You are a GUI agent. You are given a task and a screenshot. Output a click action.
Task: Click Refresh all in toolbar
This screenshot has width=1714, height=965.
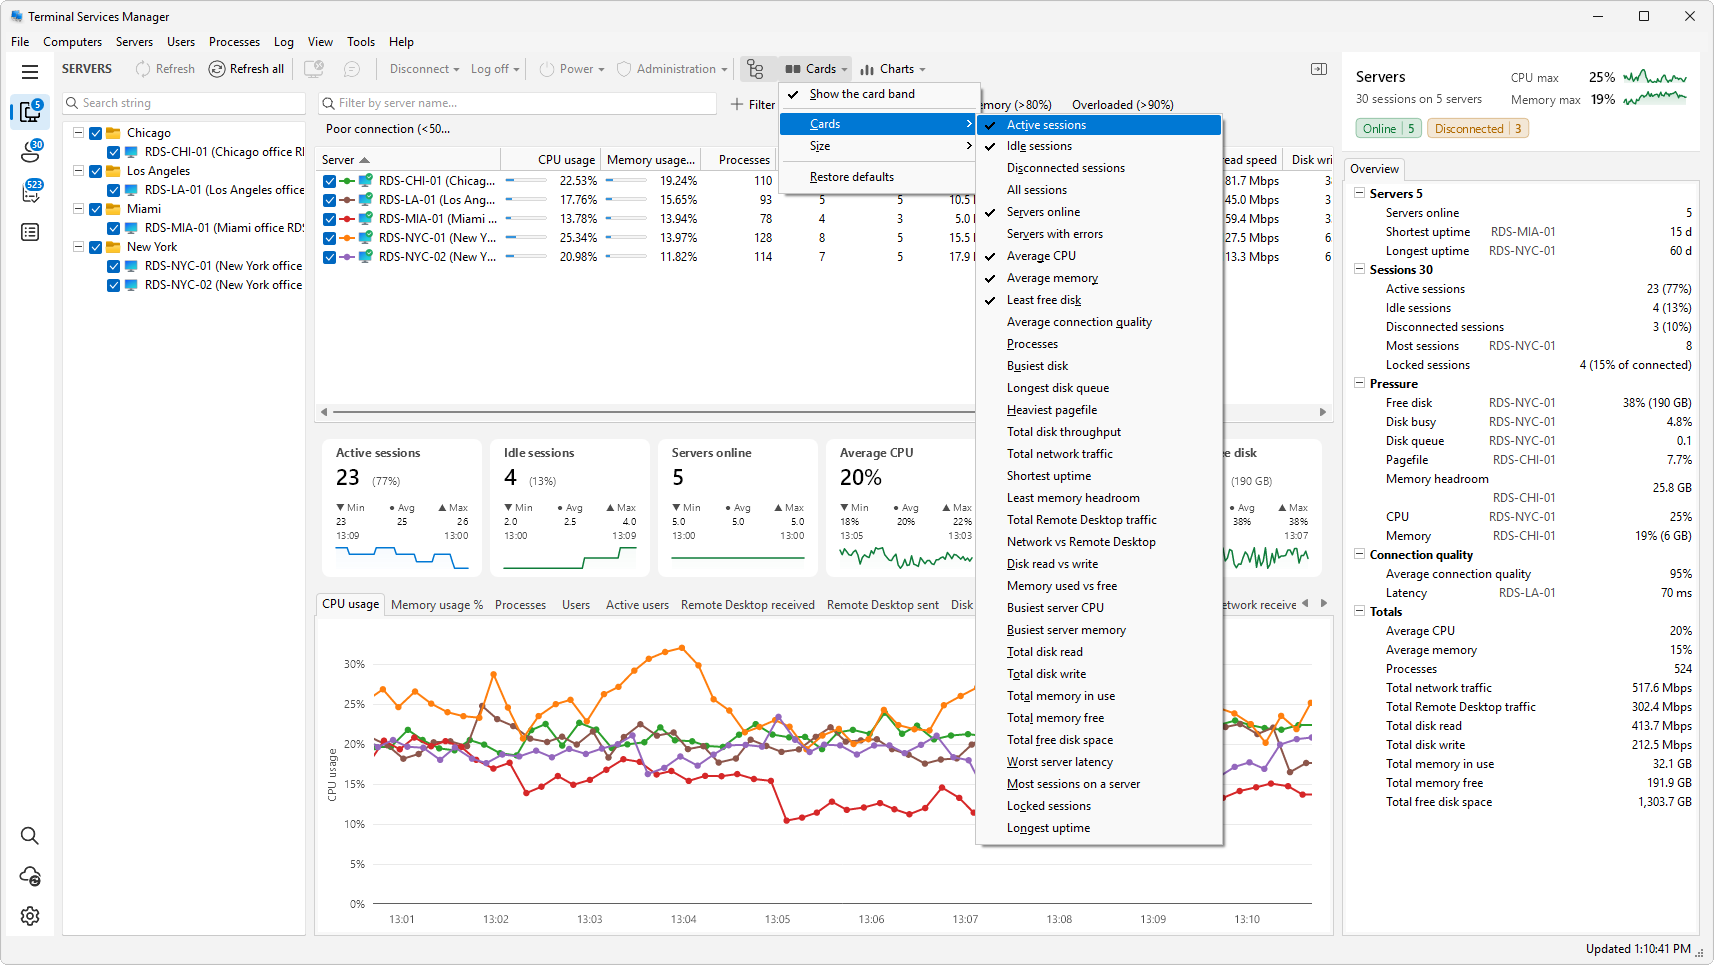pyautogui.click(x=246, y=69)
